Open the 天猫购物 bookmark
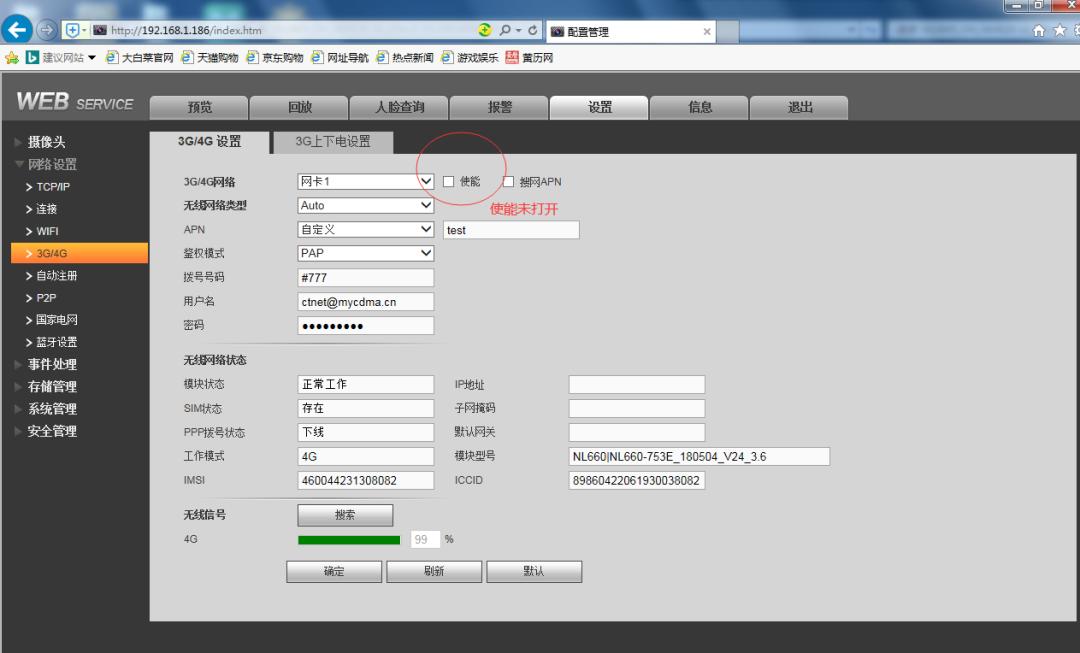Screen dimensions: 1080x653 pyautogui.click(x=210, y=58)
